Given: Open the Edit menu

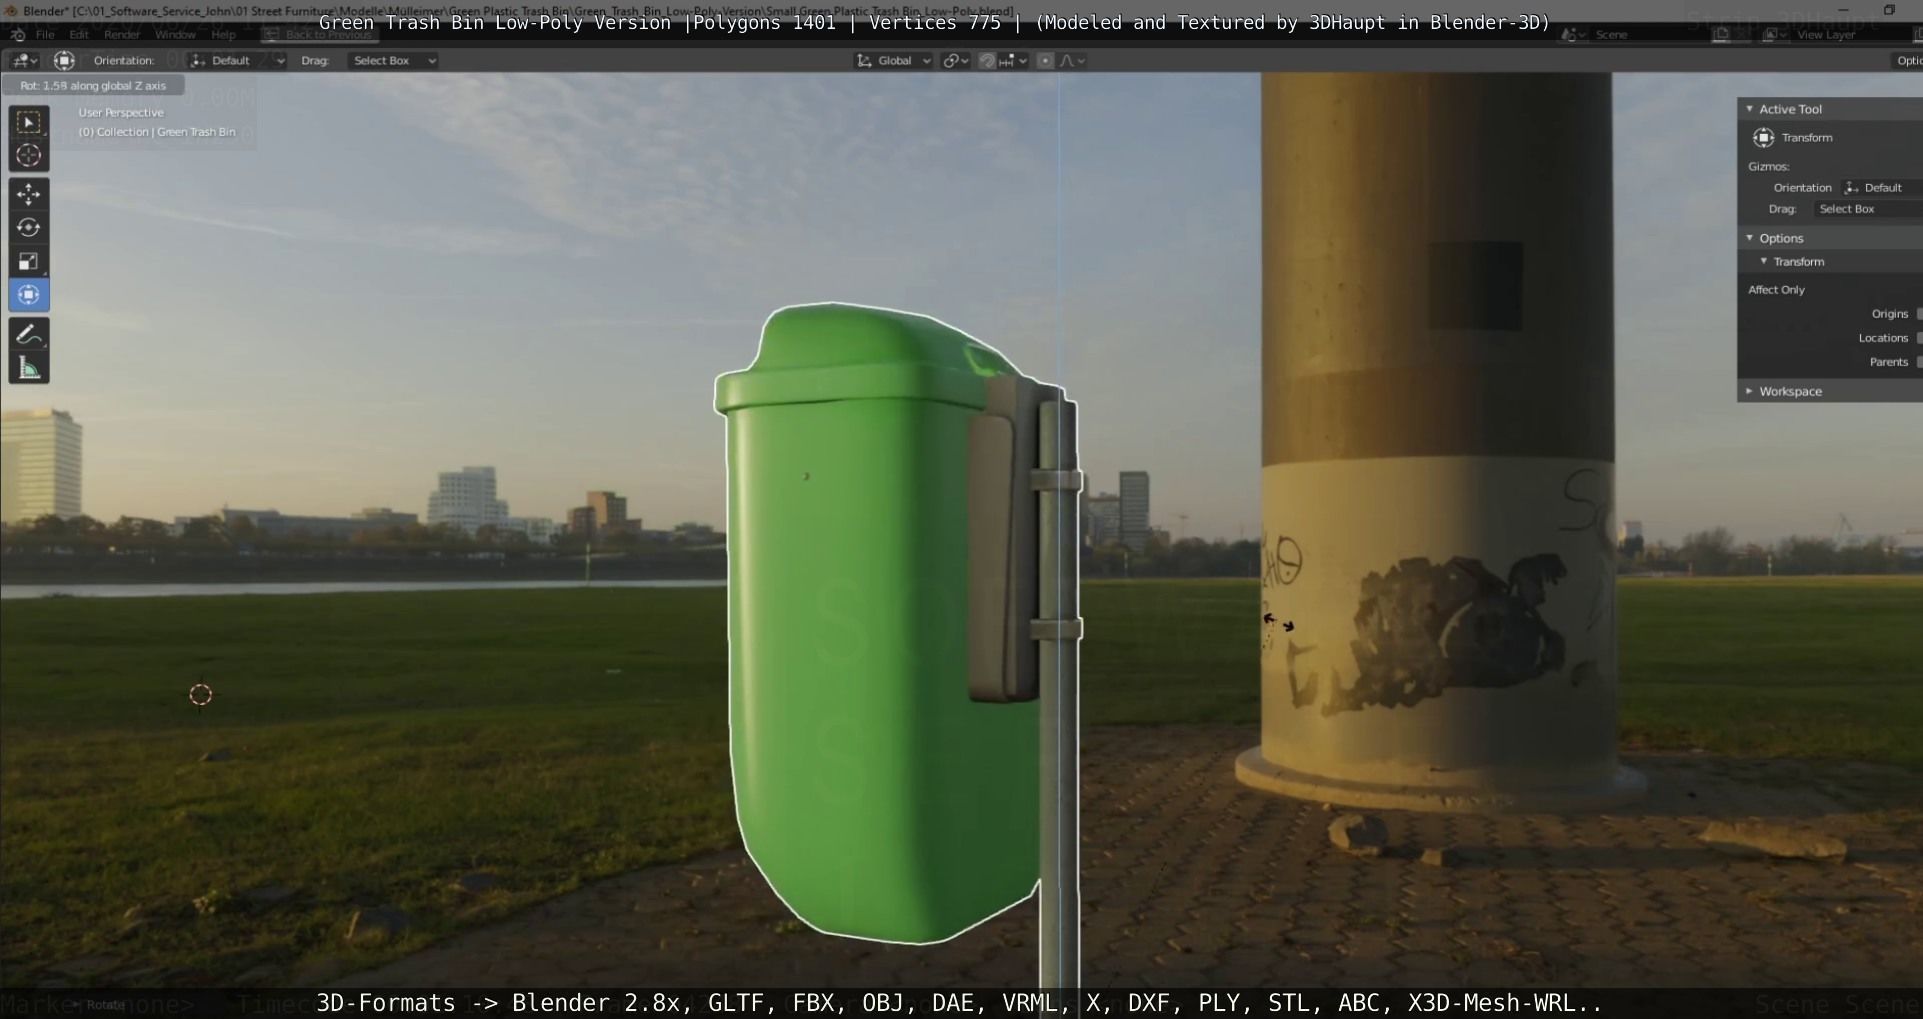Looking at the screenshot, I should [x=79, y=34].
